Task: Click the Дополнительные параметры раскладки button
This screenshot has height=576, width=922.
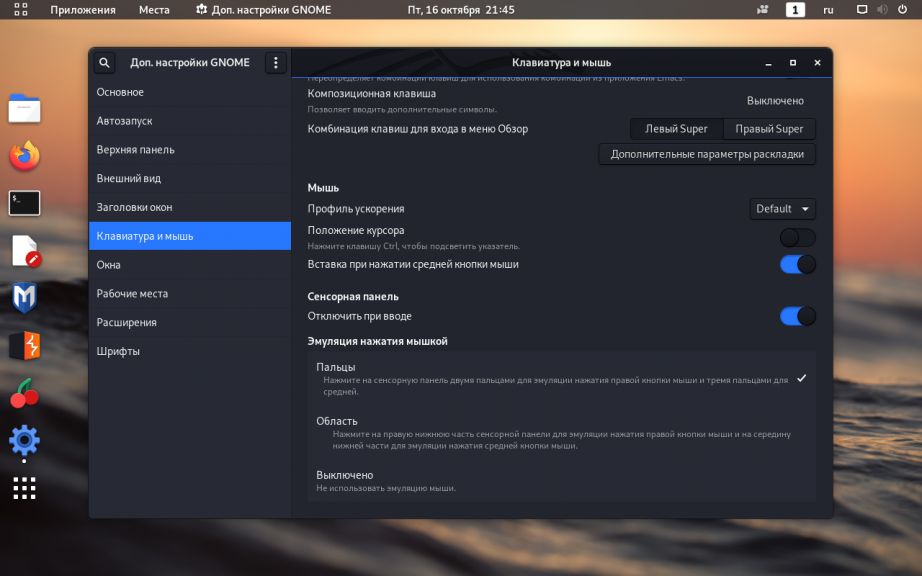Action: pyautogui.click(x=707, y=154)
